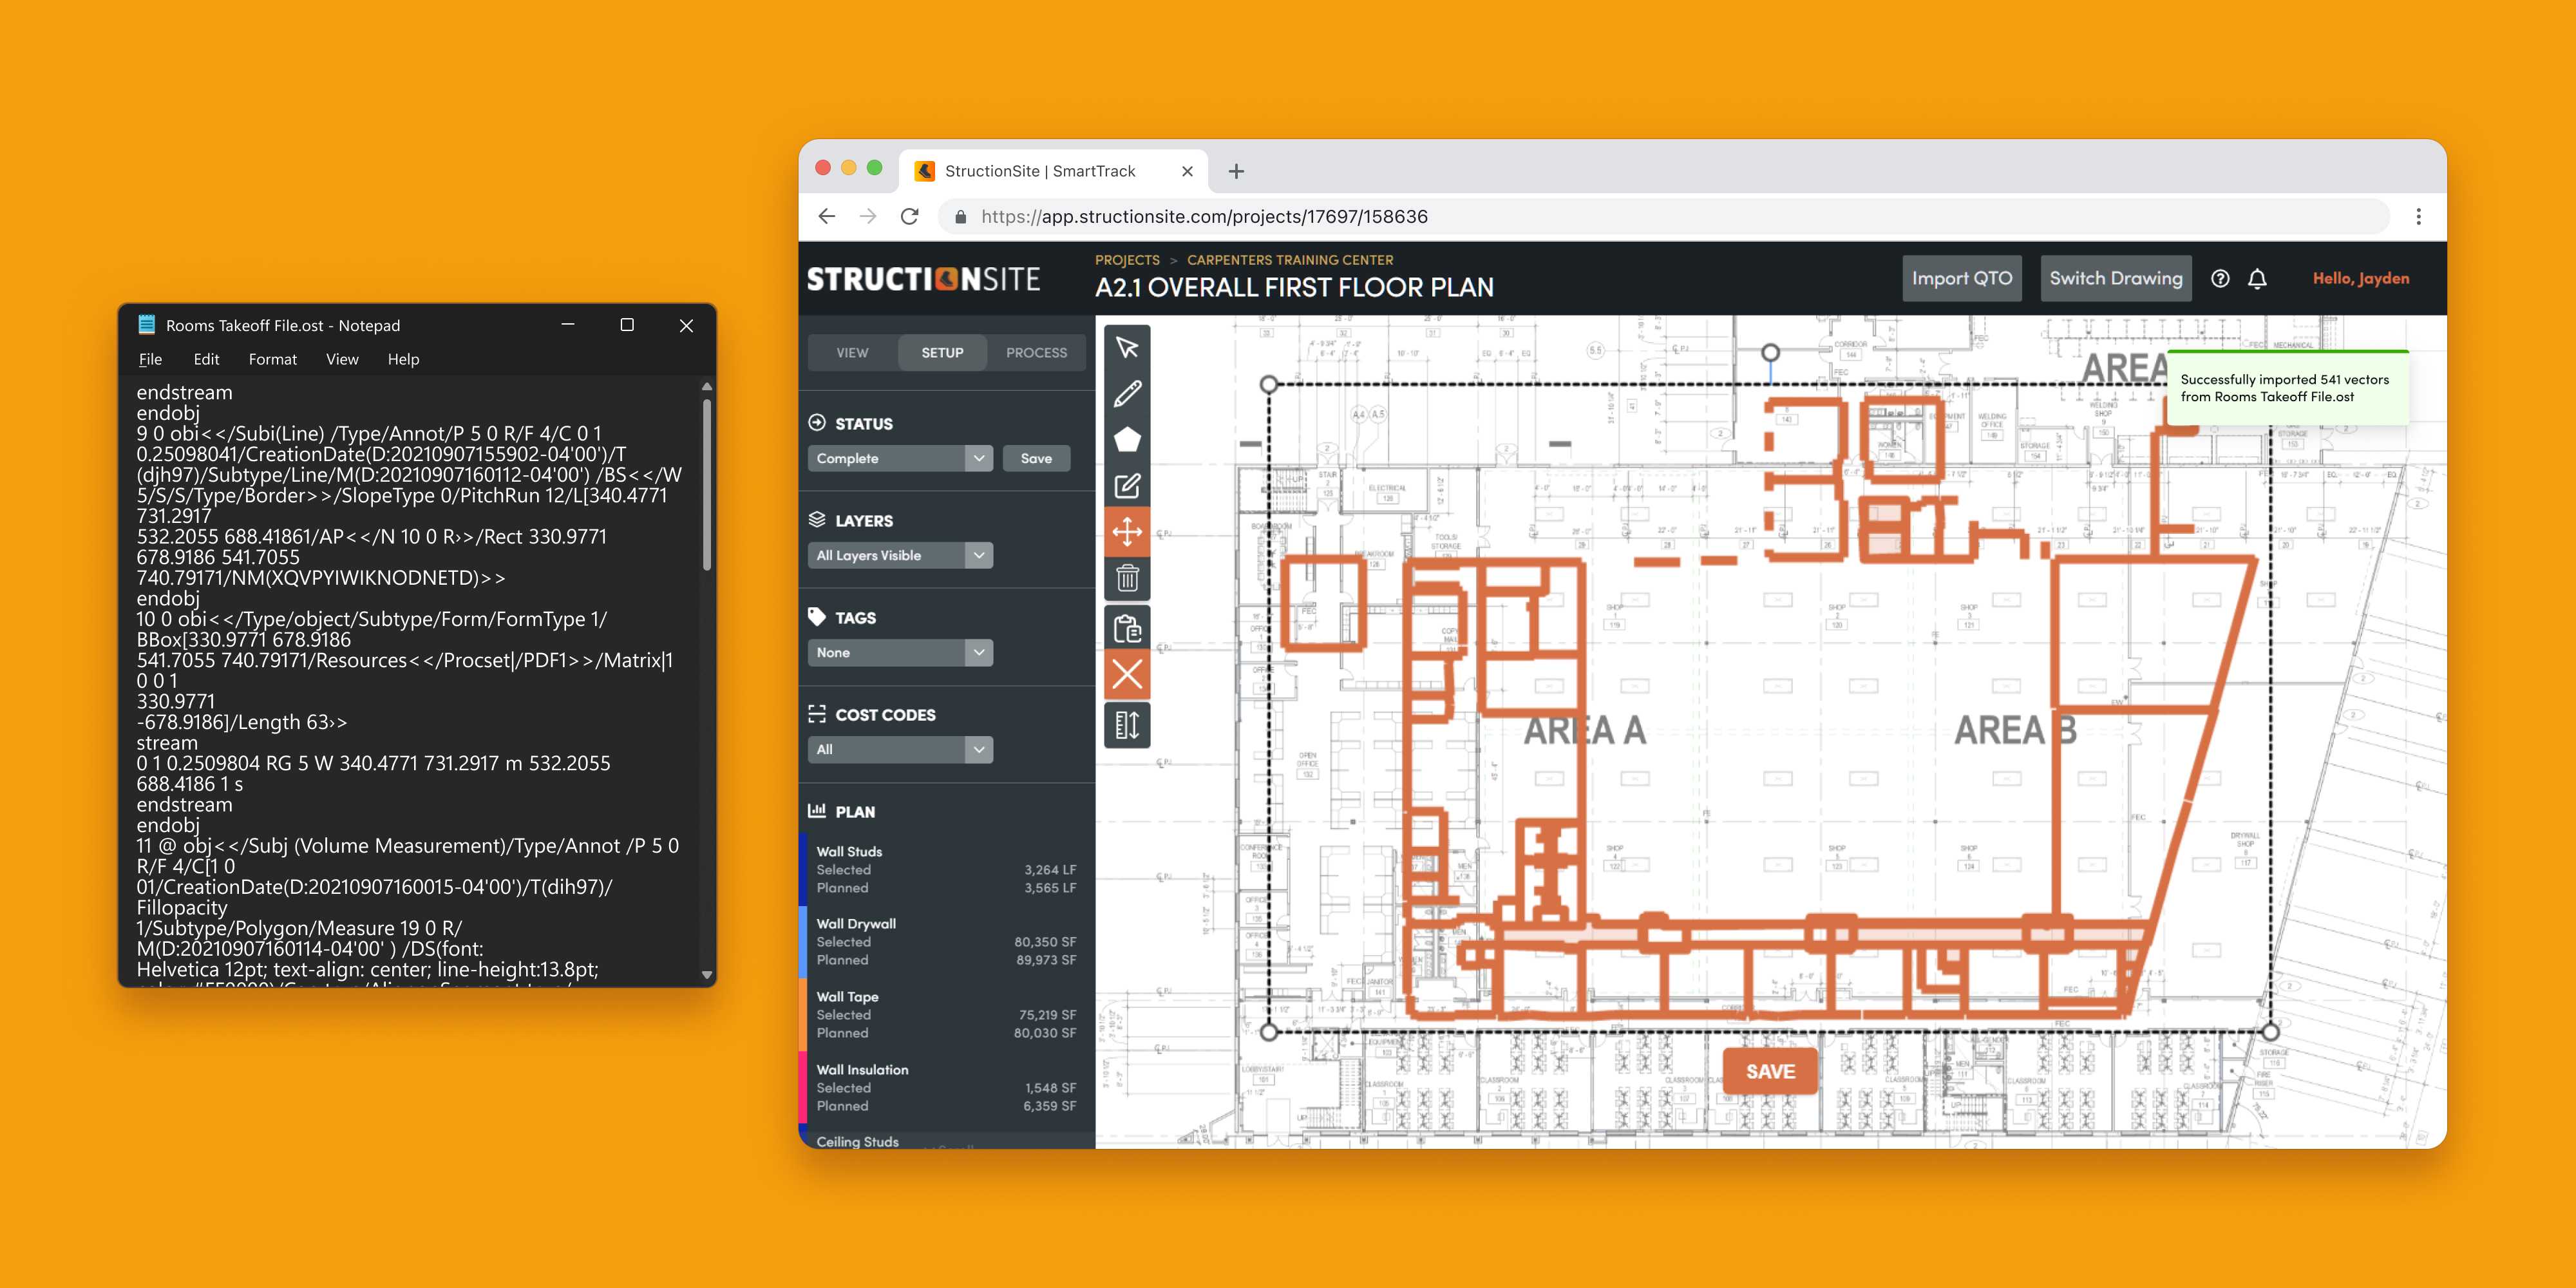Click Hello, Jayden user menu
This screenshot has height=1288, width=2576.
pyautogui.click(x=2360, y=278)
